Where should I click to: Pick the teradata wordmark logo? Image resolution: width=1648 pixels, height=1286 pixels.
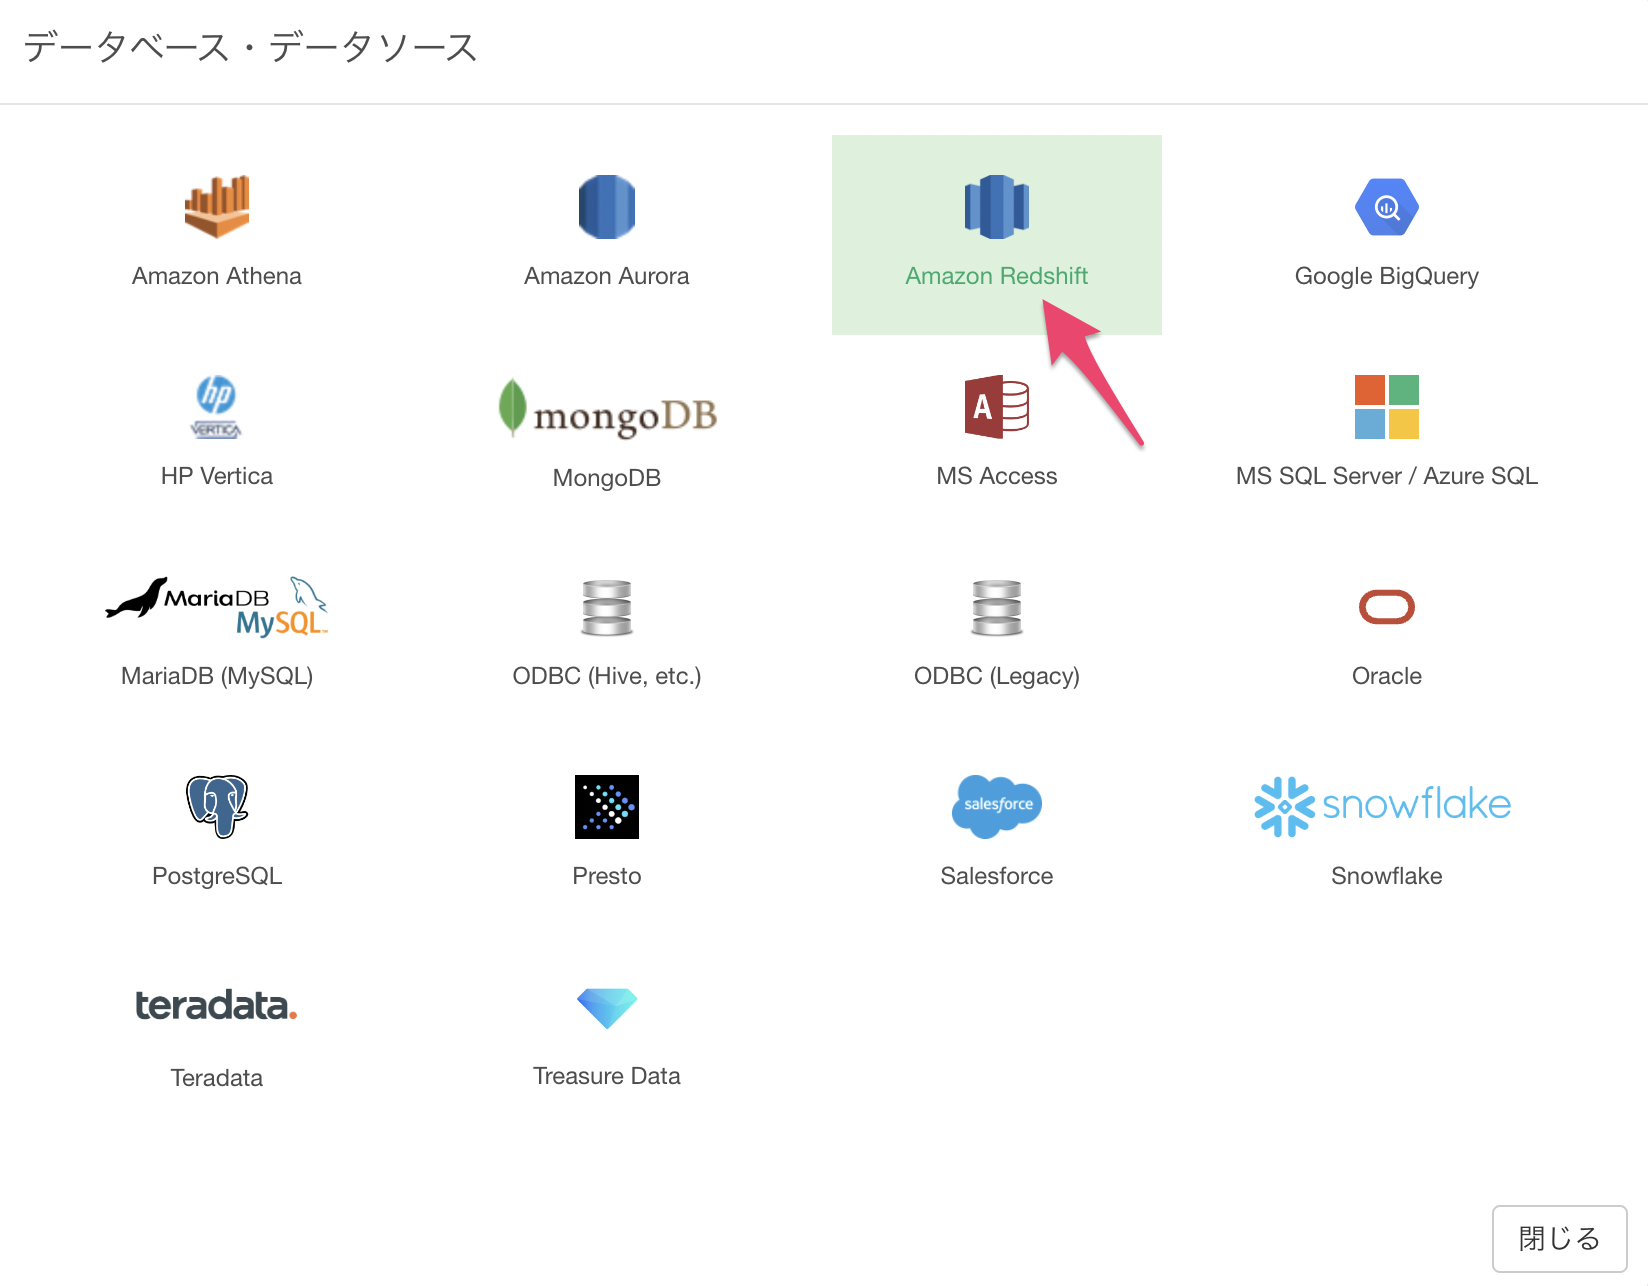[x=217, y=1006]
